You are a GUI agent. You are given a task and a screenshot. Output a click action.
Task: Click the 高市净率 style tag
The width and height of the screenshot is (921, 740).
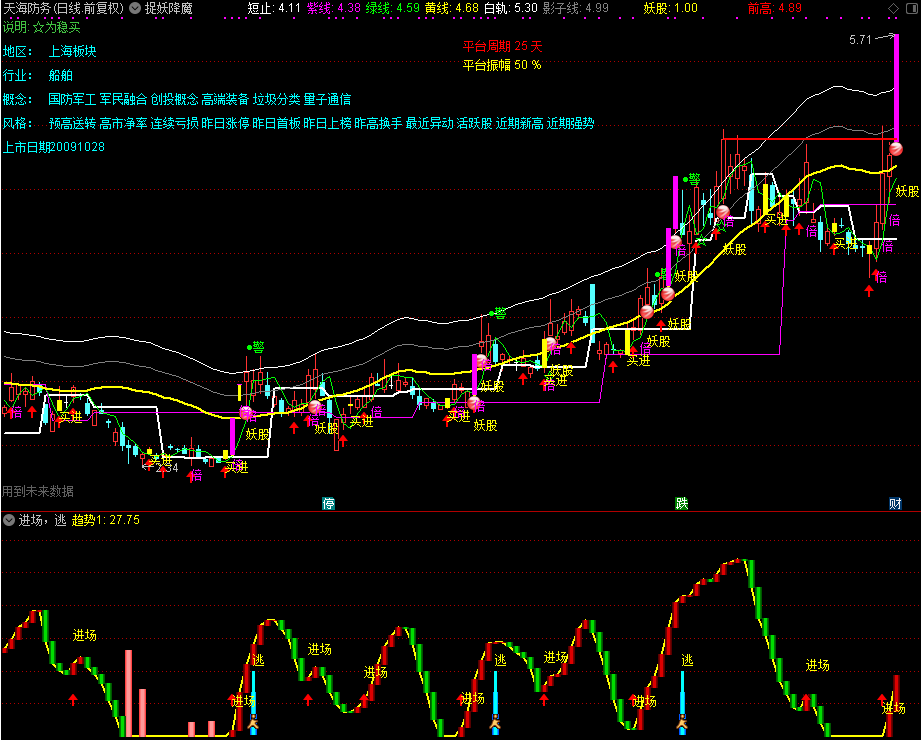(x=123, y=123)
